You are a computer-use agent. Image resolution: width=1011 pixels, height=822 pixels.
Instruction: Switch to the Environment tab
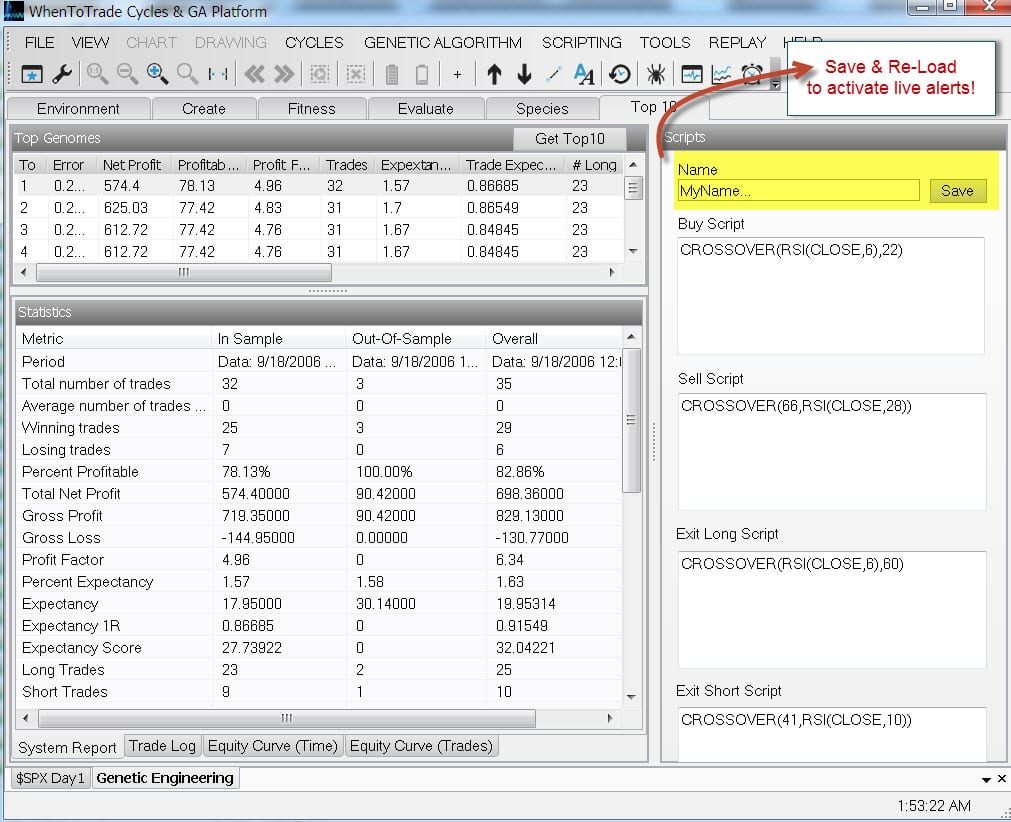pyautogui.click(x=78, y=109)
